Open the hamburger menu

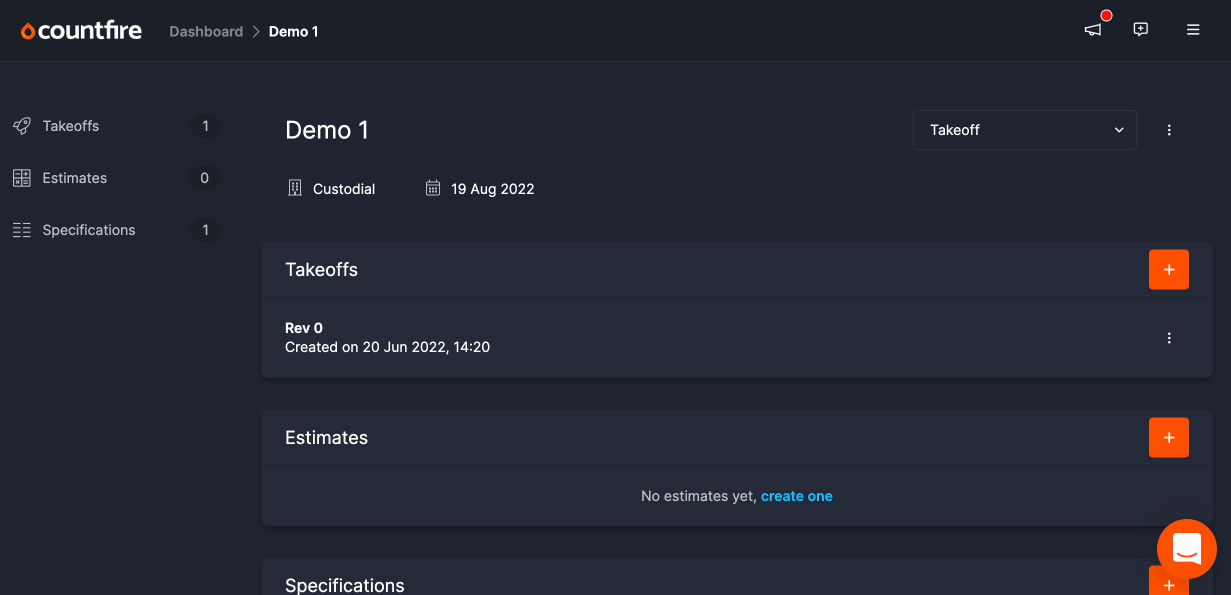tap(1193, 30)
